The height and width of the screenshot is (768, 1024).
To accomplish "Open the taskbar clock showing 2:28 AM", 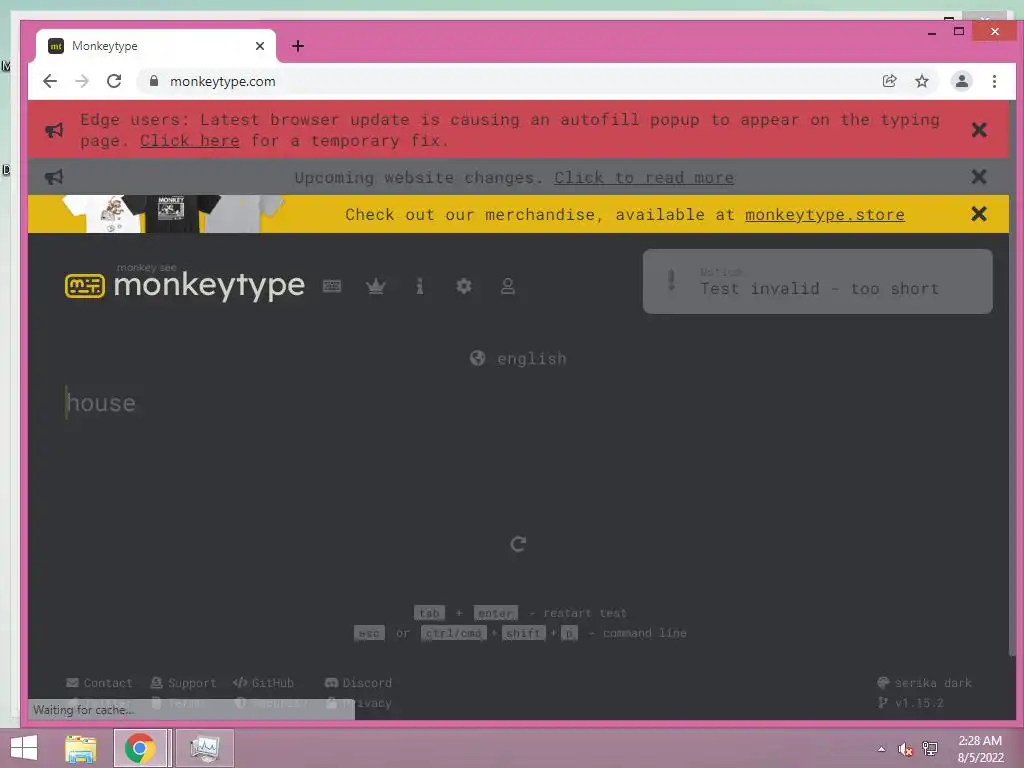I will click(980, 749).
